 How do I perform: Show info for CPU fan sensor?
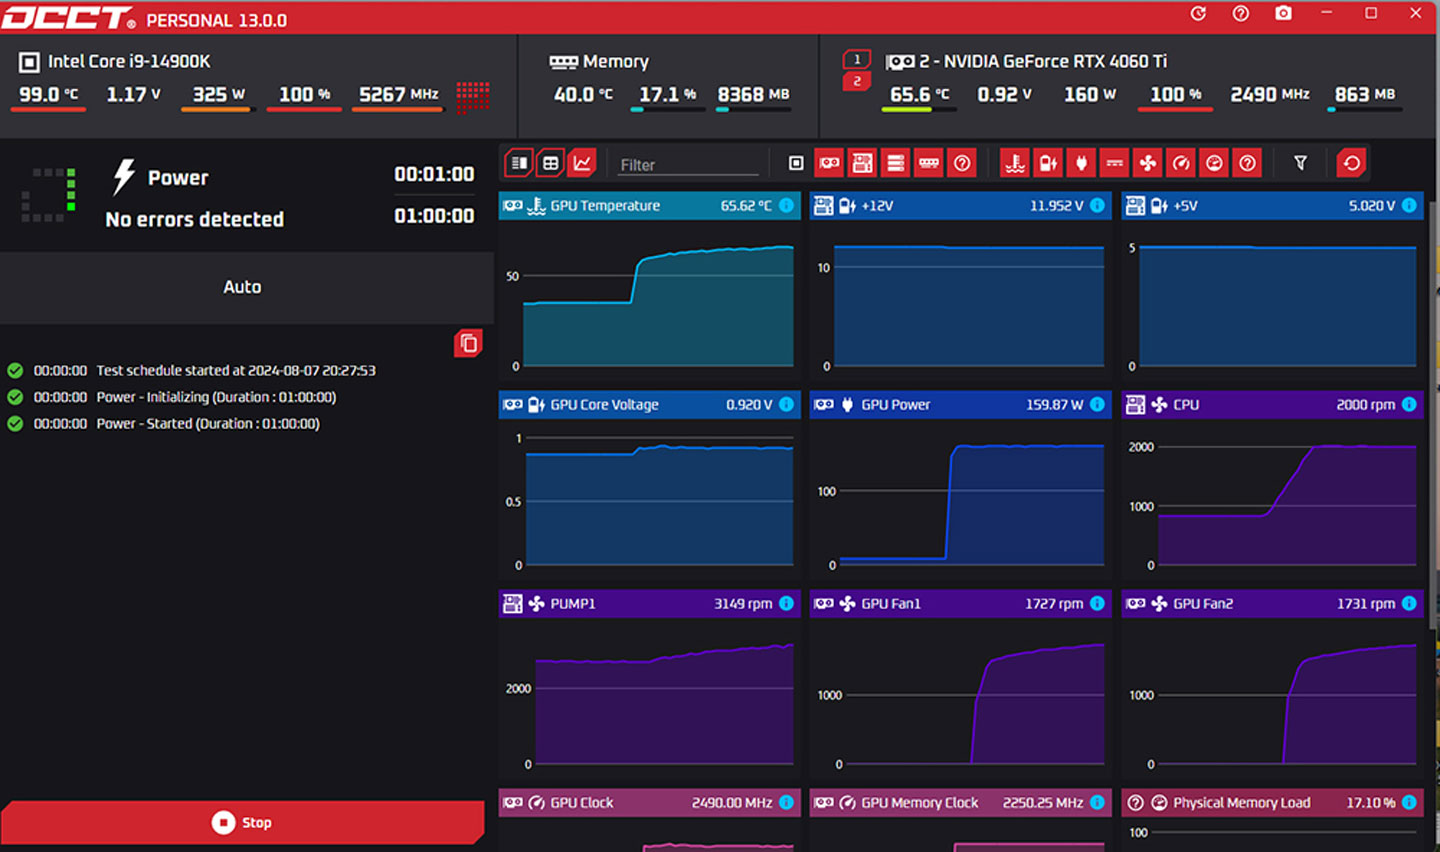point(1409,405)
